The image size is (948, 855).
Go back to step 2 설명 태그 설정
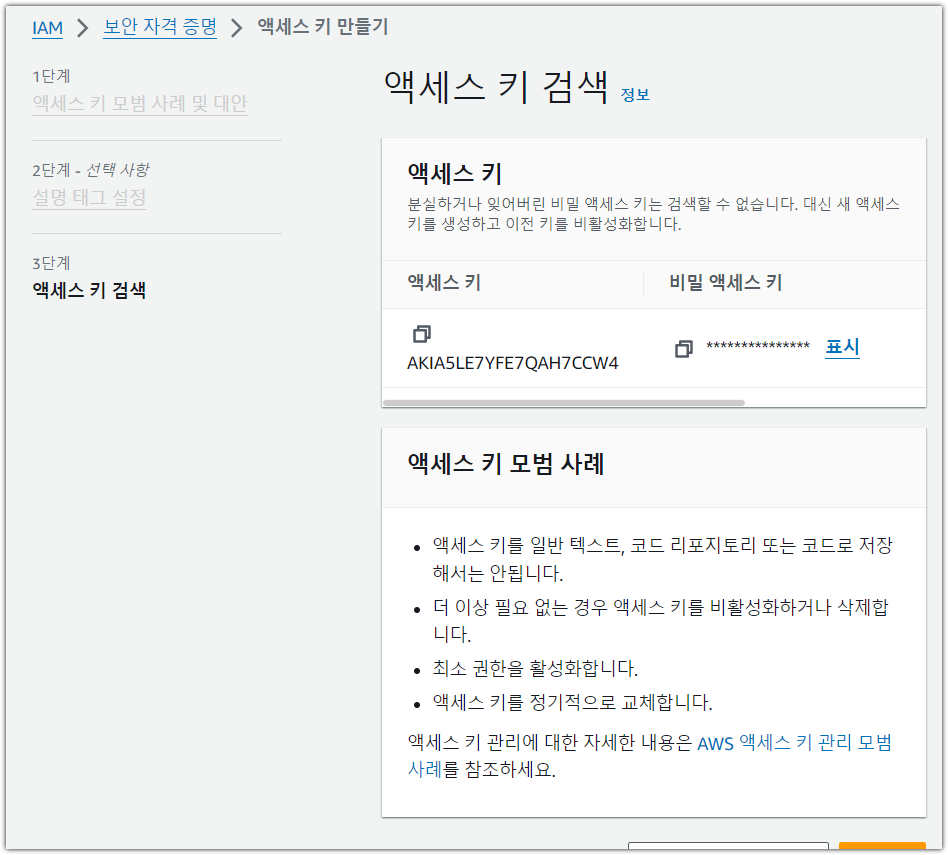(89, 197)
